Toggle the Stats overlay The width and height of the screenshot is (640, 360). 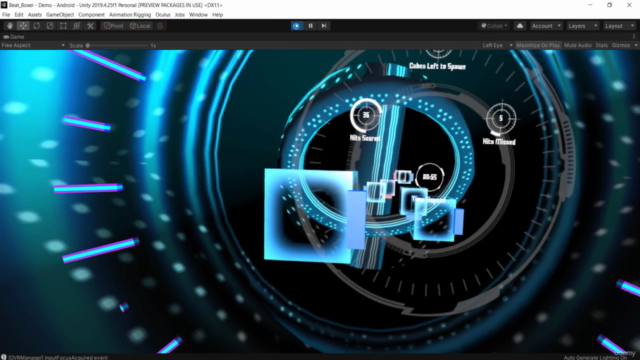click(x=602, y=45)
